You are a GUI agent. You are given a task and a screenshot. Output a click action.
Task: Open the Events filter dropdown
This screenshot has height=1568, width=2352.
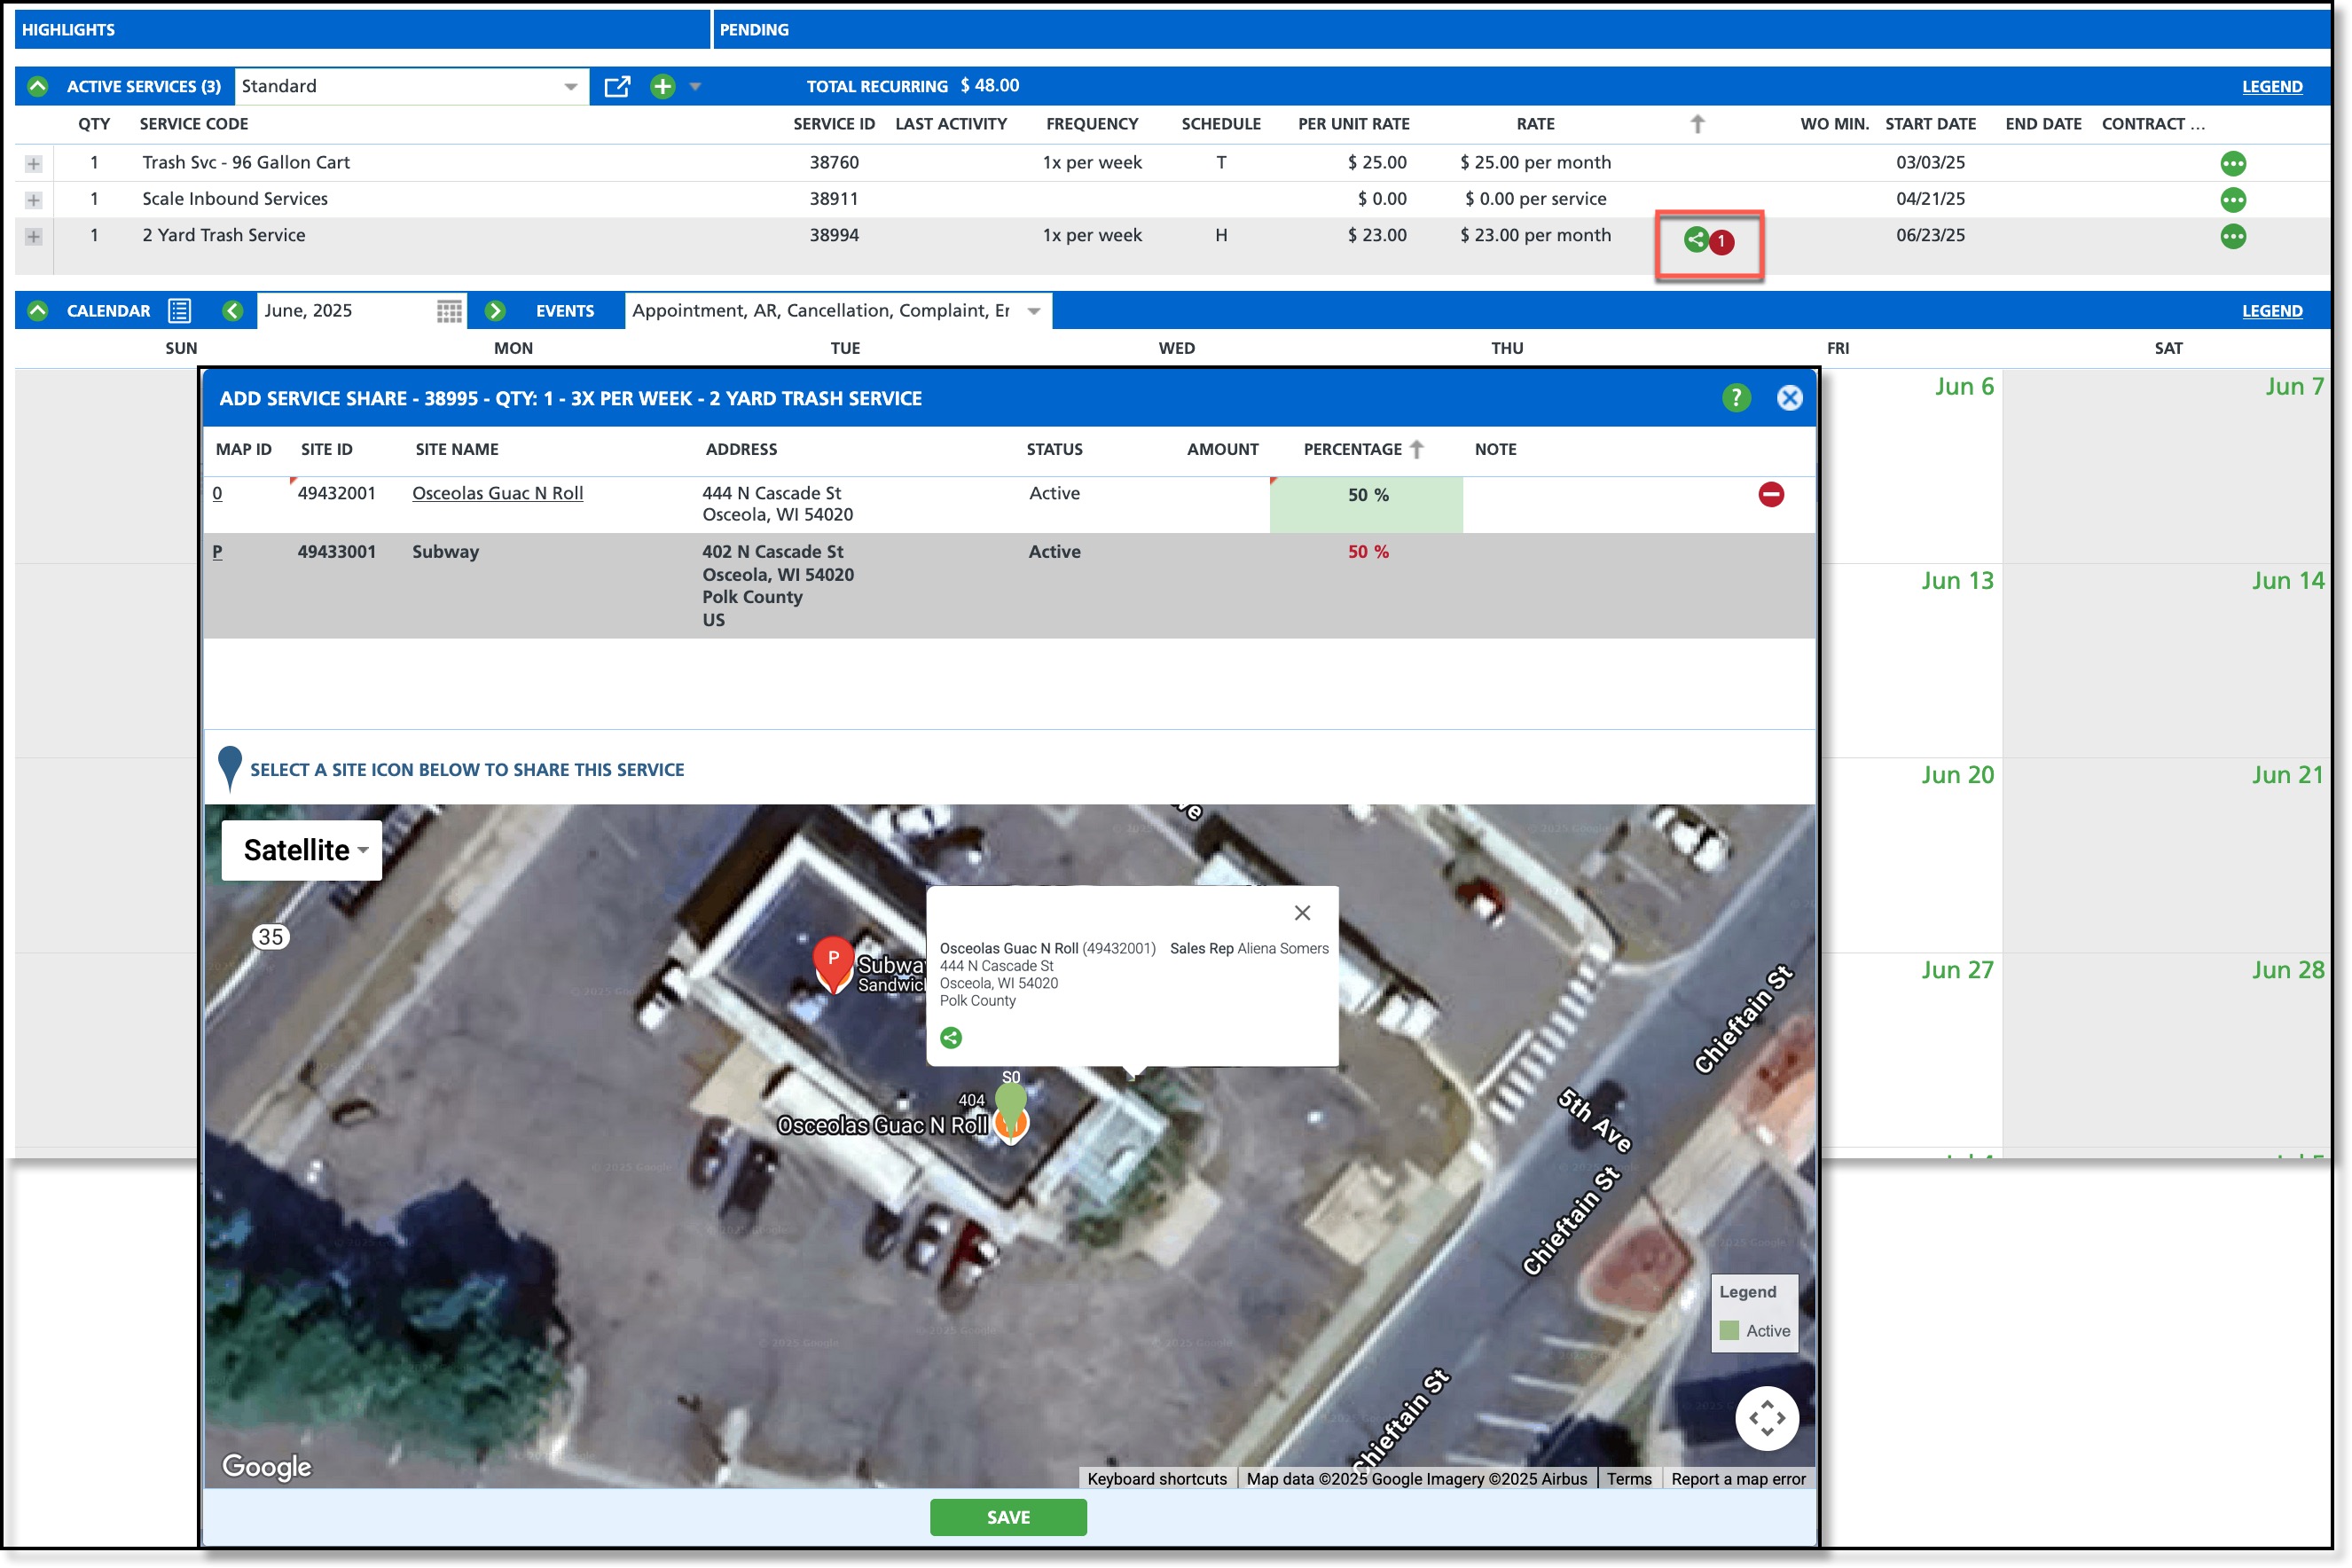pyautogui.click(x=1034, y=311)
